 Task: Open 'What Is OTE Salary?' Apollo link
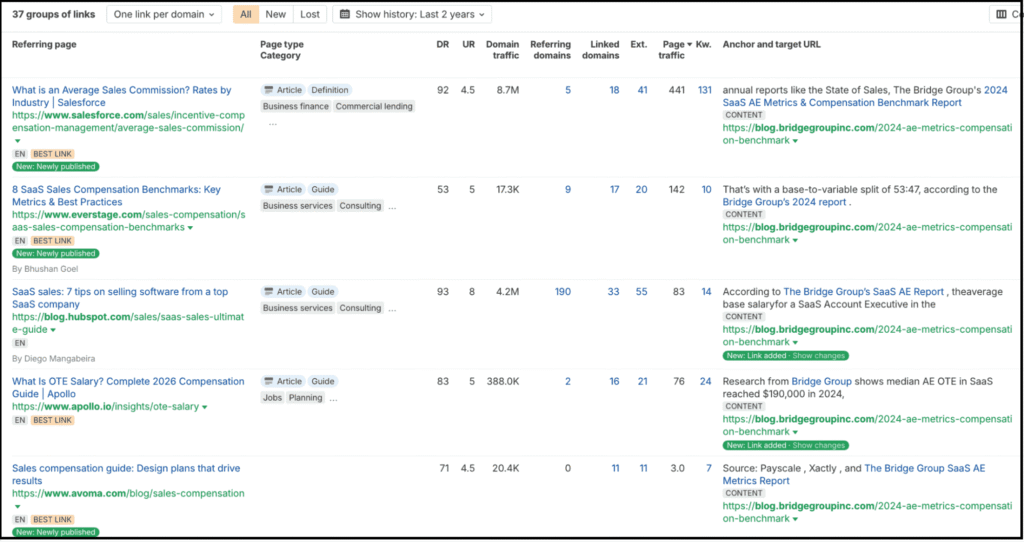[128, 387]
